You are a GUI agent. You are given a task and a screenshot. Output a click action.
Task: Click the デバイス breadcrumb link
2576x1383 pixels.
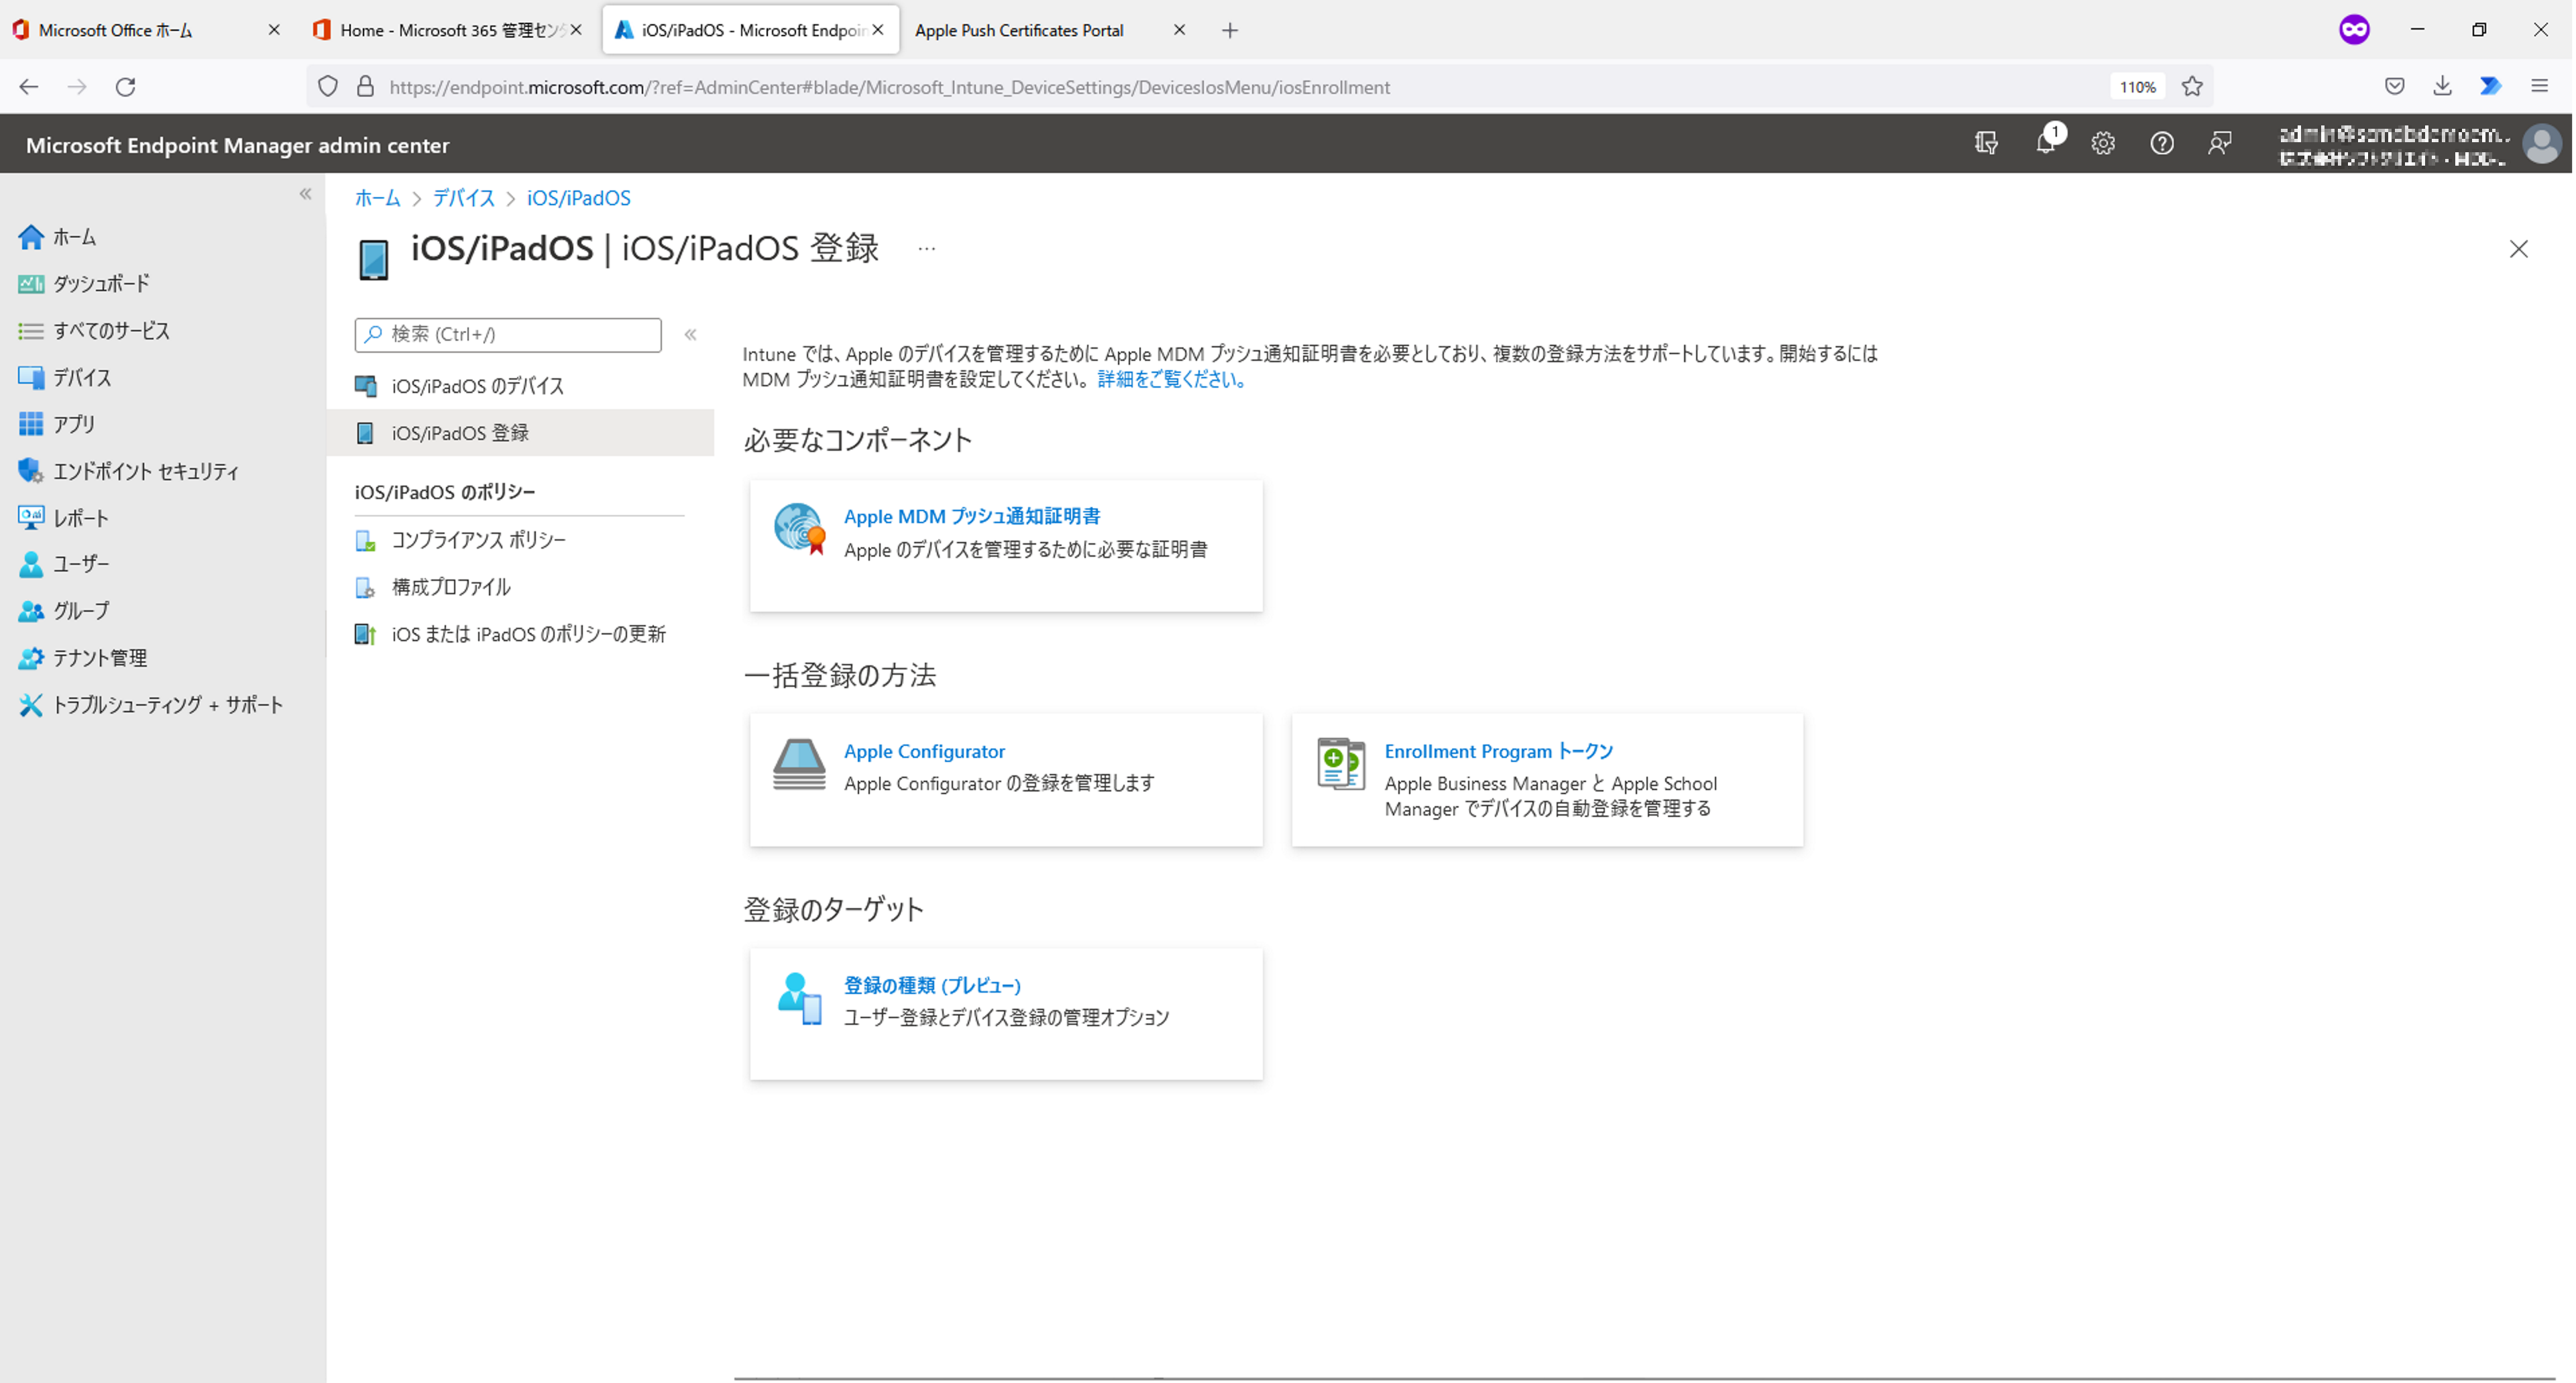tap(463, 198)
